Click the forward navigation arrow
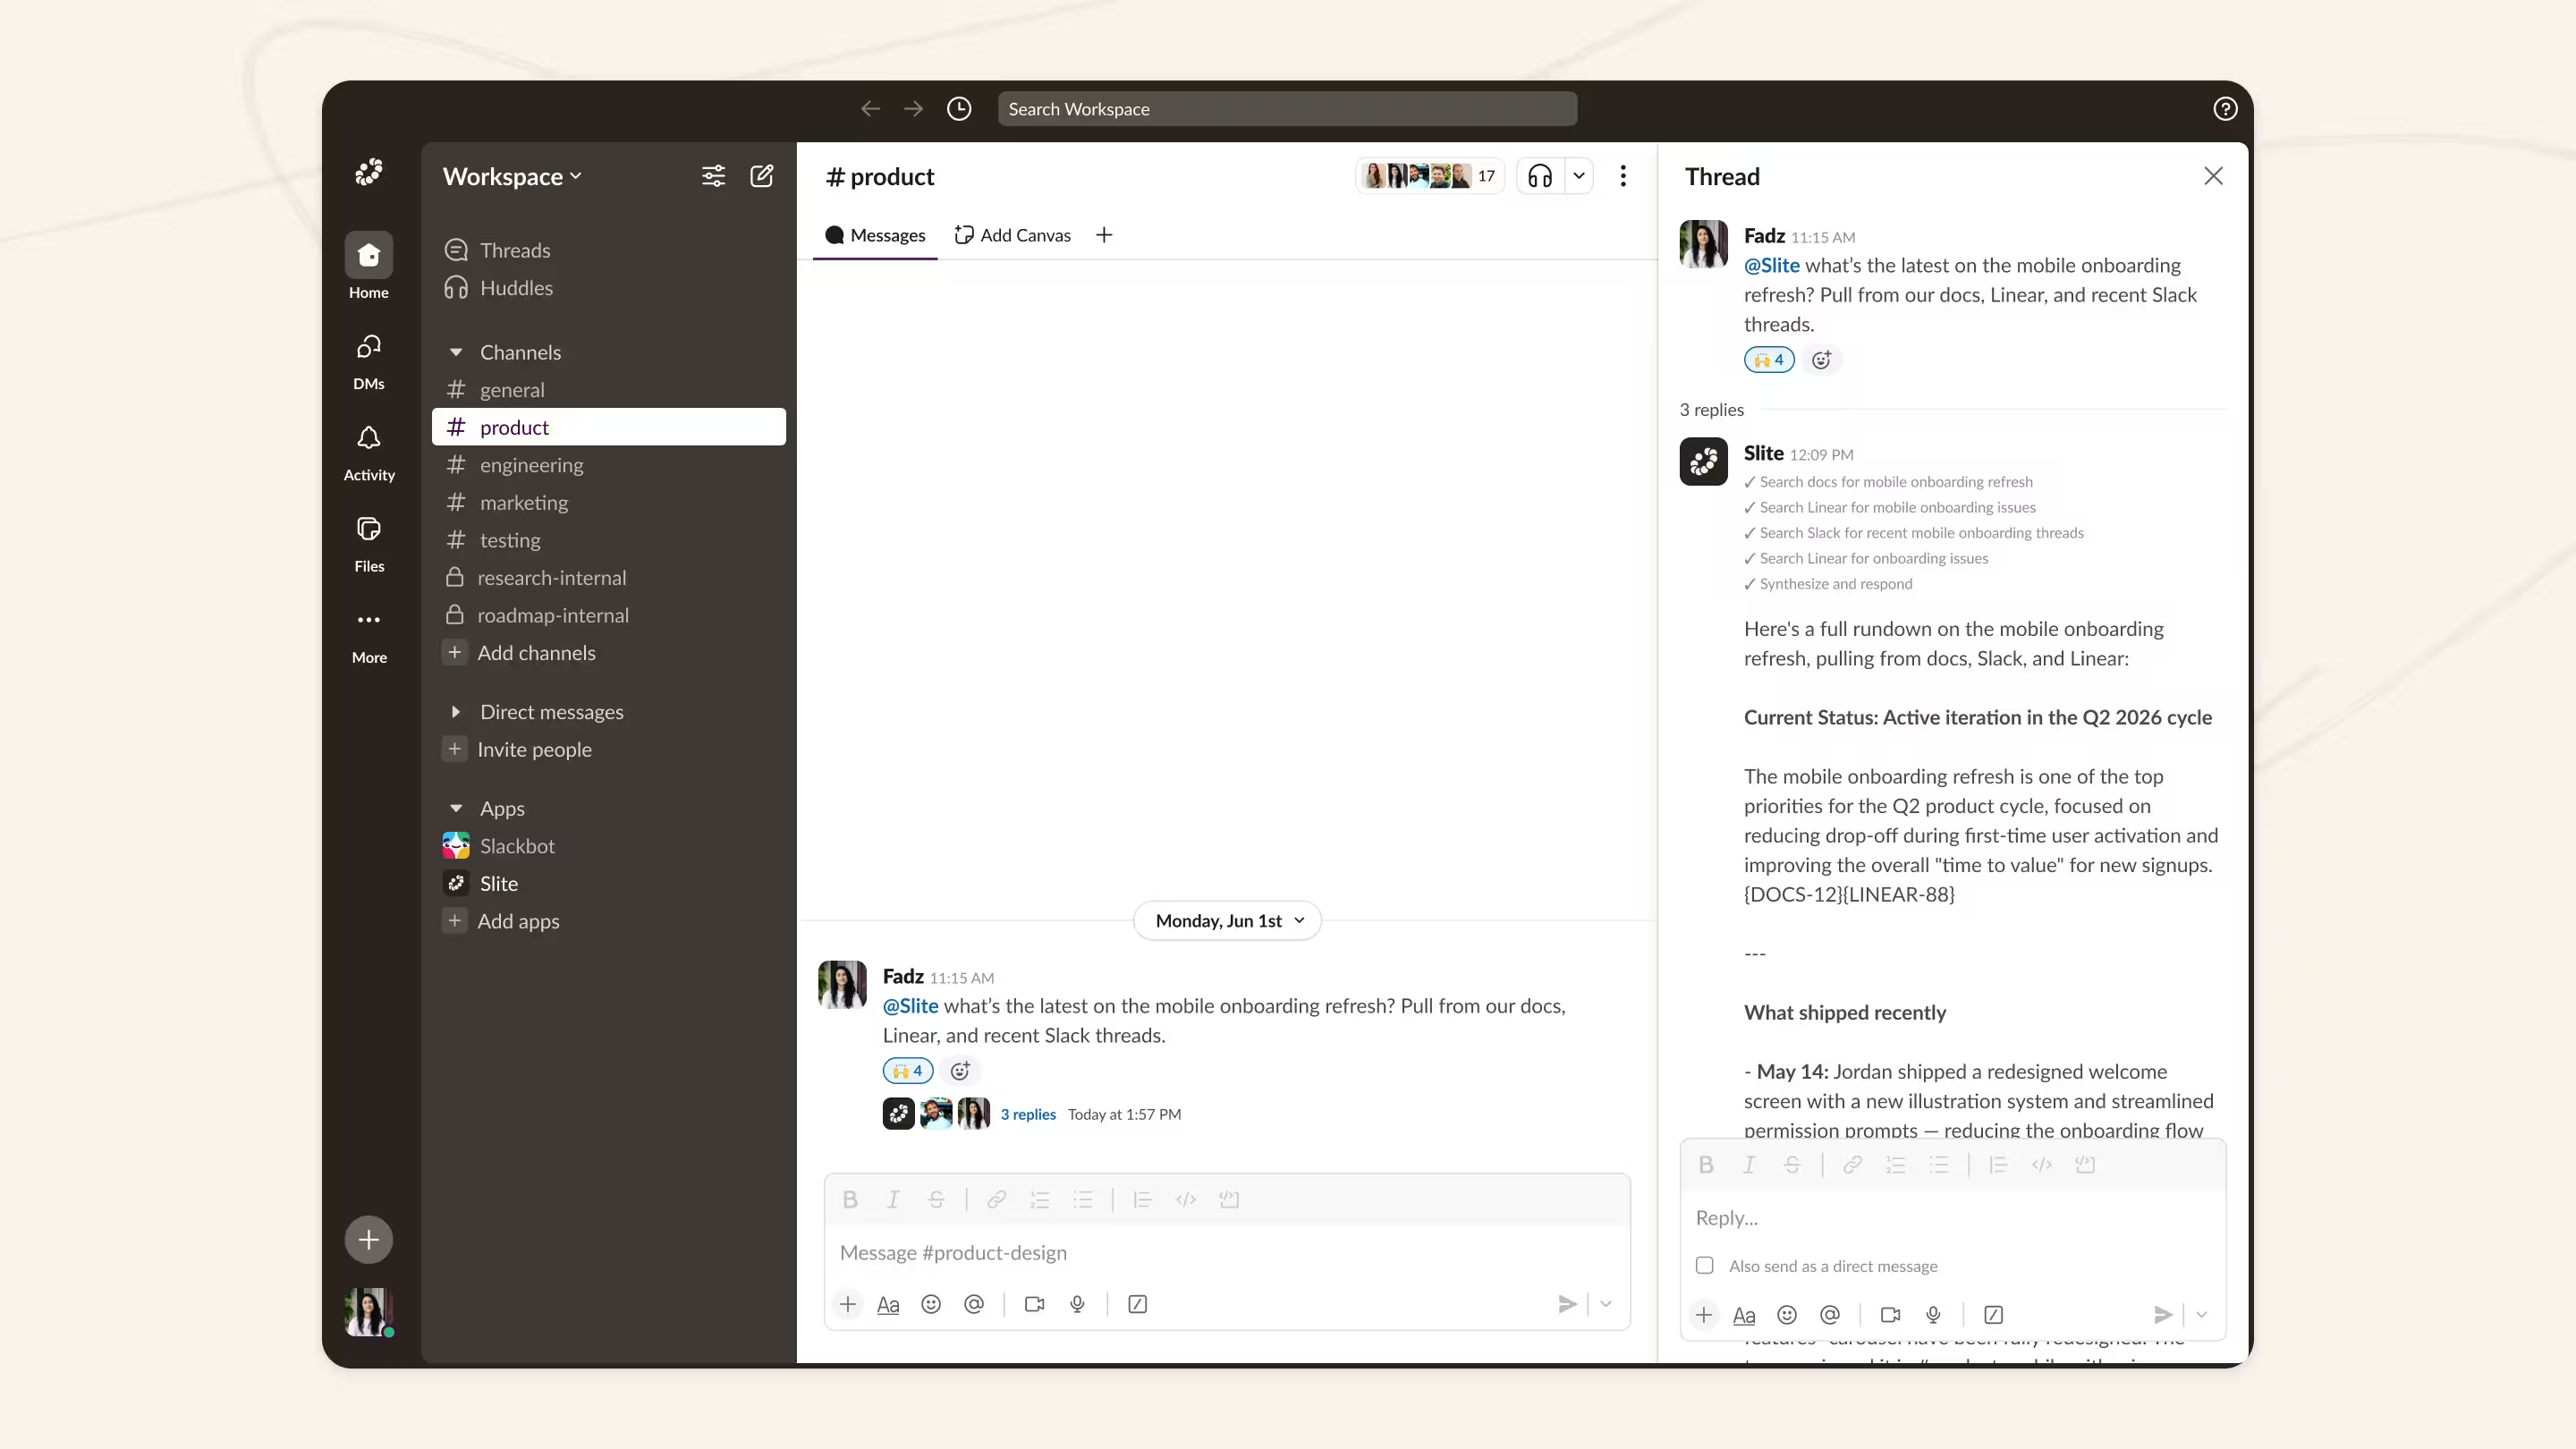This screenshot has height=1449, width=2576. click(913, 109)
